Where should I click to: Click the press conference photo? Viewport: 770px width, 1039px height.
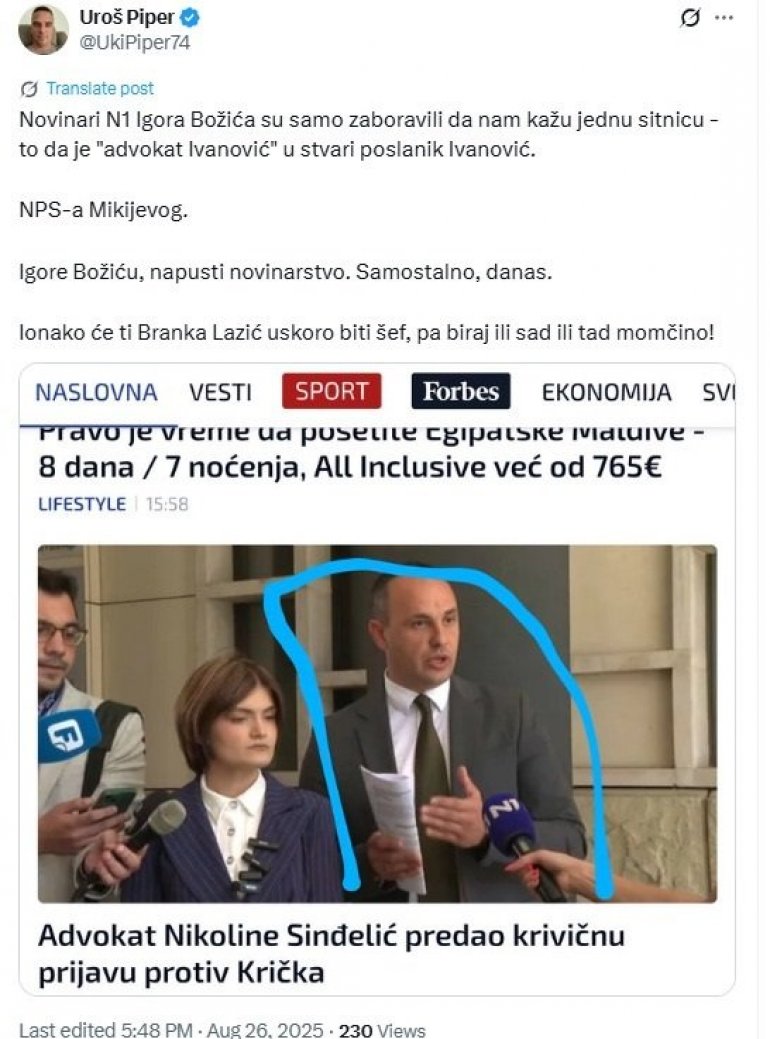pyautogui.click(x=377, y=724)
